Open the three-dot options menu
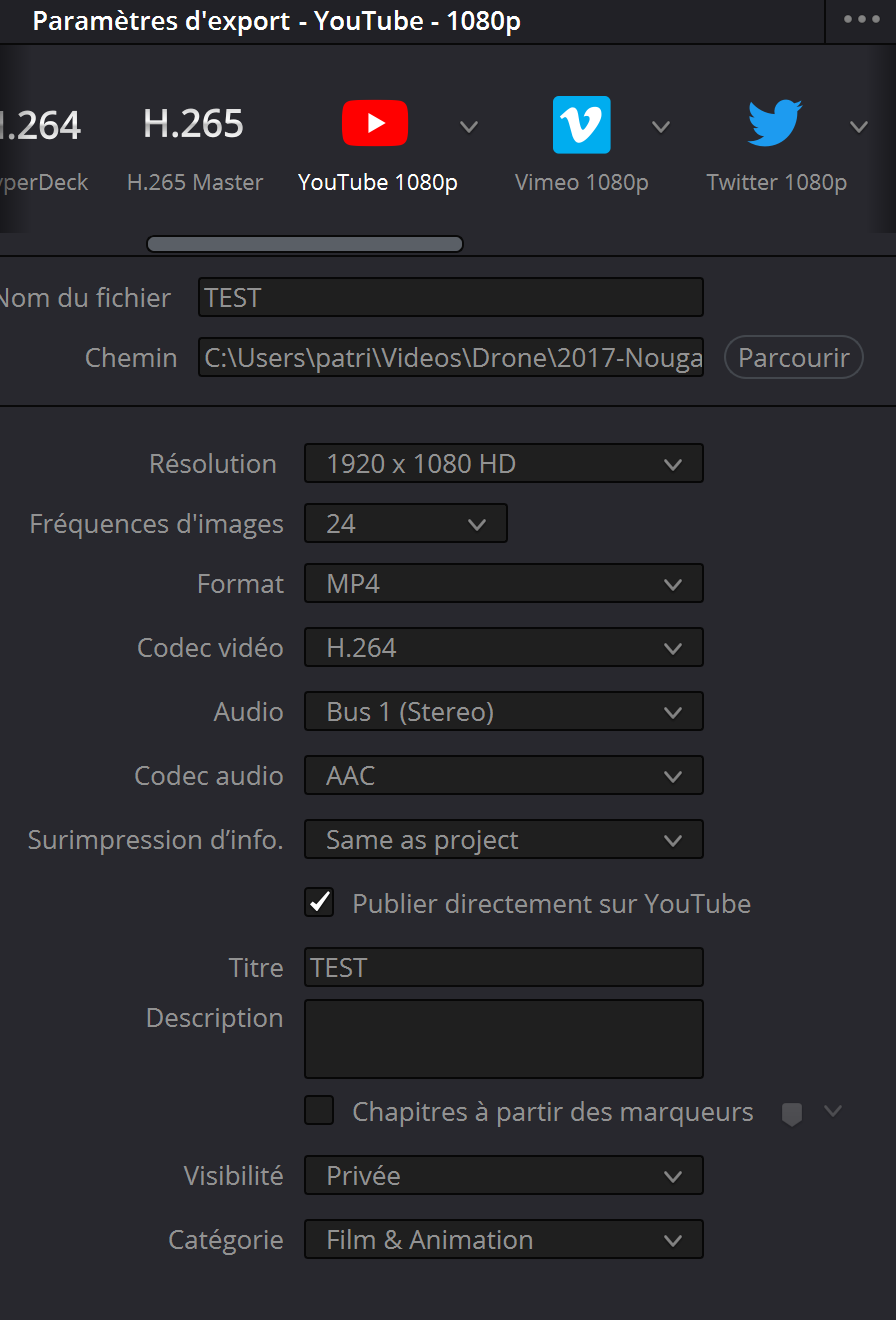This screenshot has width=896, height=1320. point(861,21)
